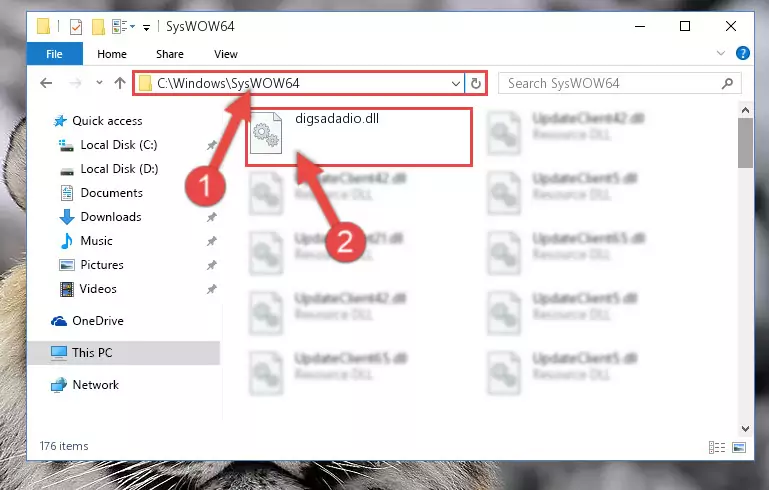Image resolution: width=769 pixels, height=490 pixels.
Task: Open Downloads in the sidebar
Action: tap(111, 217)
